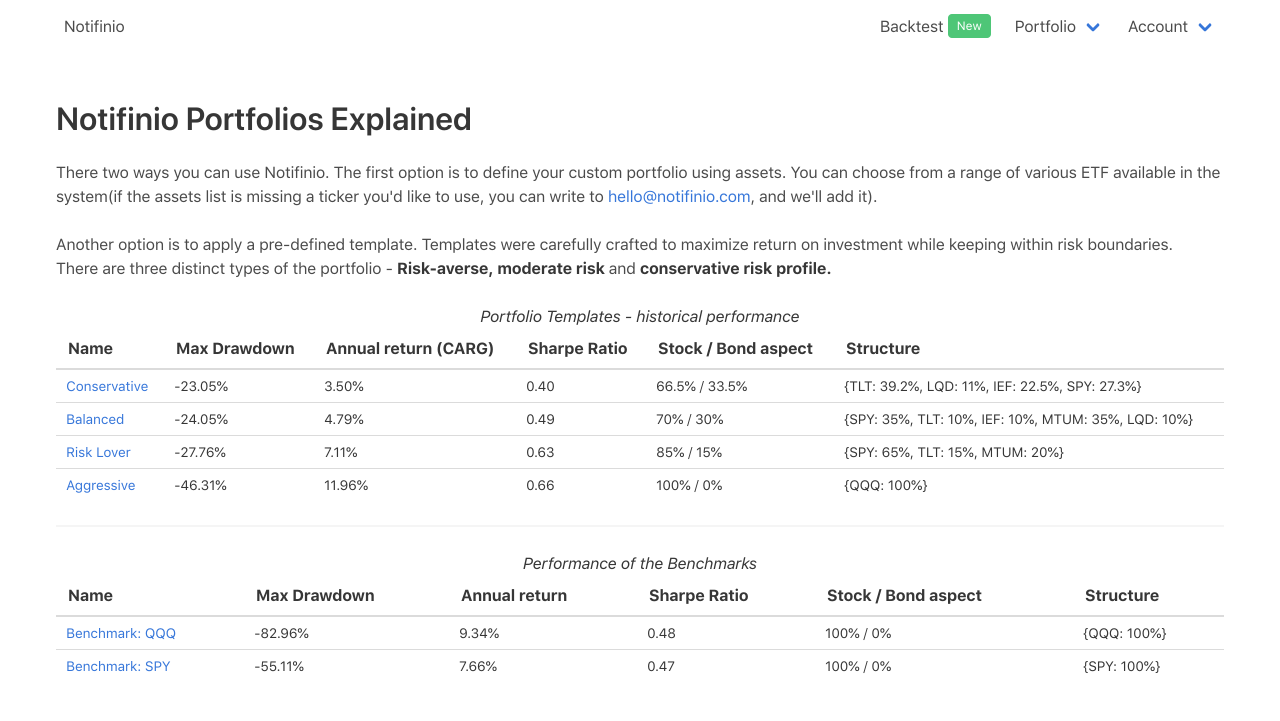Open the Conservative portfolio template
Image resolution: width=1280 pixels, height=721 pixels.
pos(107,386)
